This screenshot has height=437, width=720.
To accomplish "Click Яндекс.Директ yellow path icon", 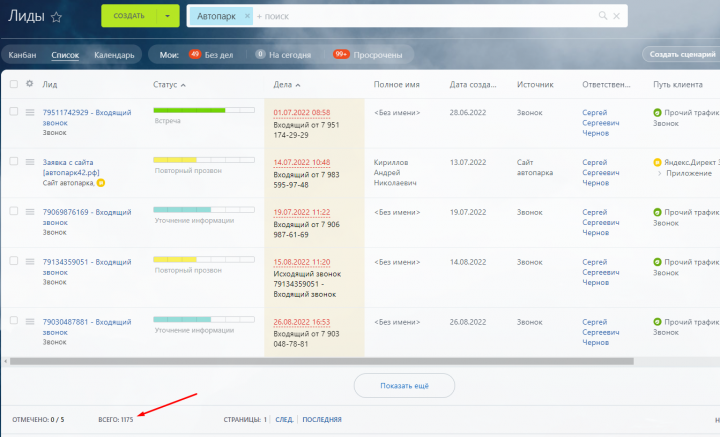I will [657, 162].
